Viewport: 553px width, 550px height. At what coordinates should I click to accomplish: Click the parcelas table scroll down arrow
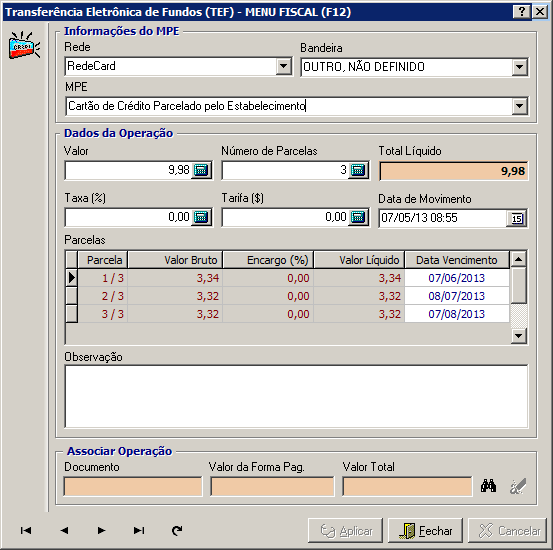[519, 336]
